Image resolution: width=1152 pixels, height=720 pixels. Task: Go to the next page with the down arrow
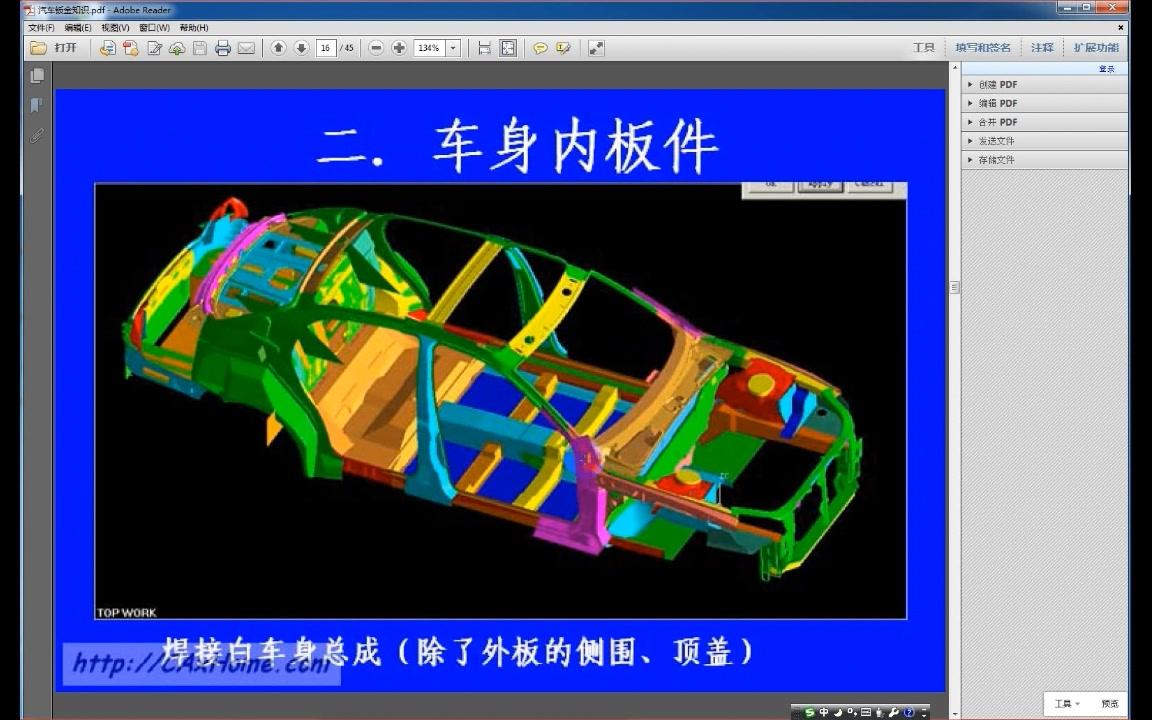point(304,47)
